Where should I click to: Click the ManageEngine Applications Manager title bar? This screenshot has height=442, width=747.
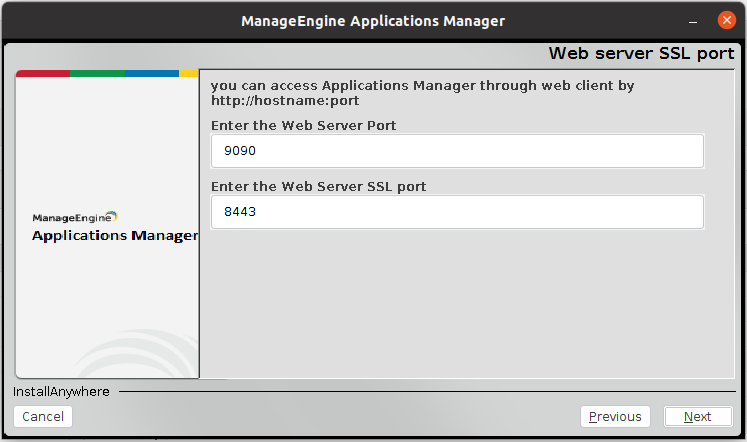click(373, 20)
